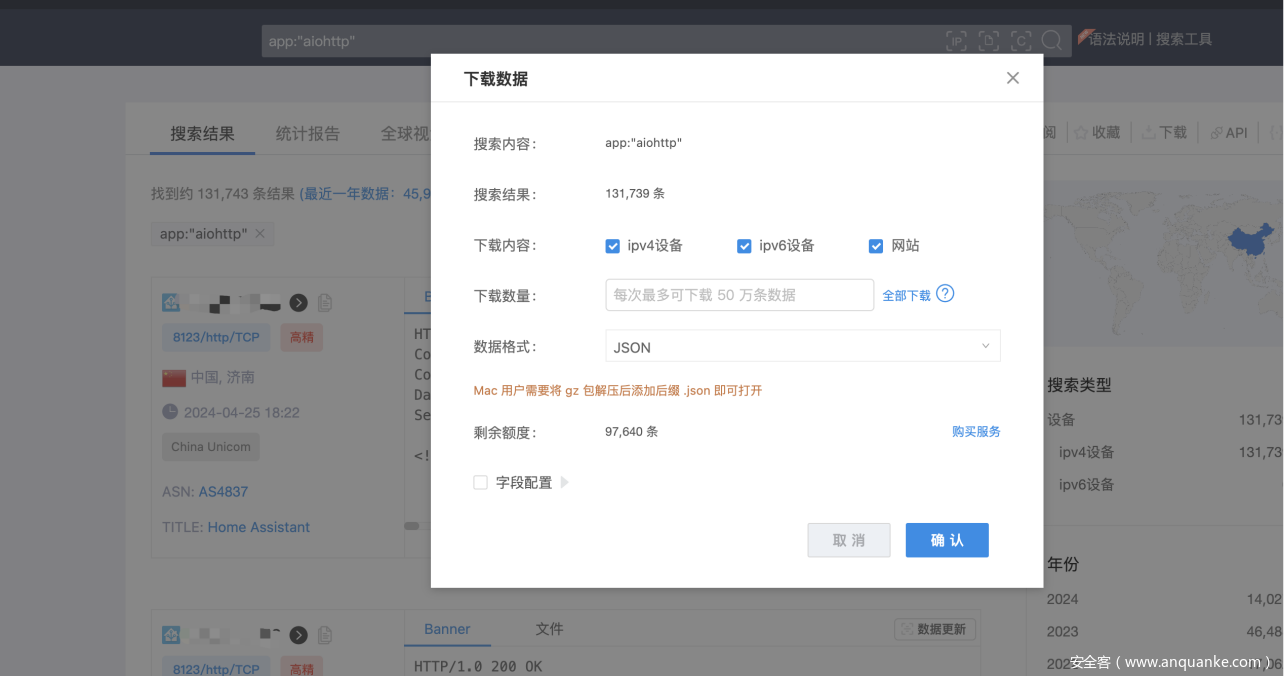Click the 购买服务 link
This screenshot has width=1286, height=681.
976,432
